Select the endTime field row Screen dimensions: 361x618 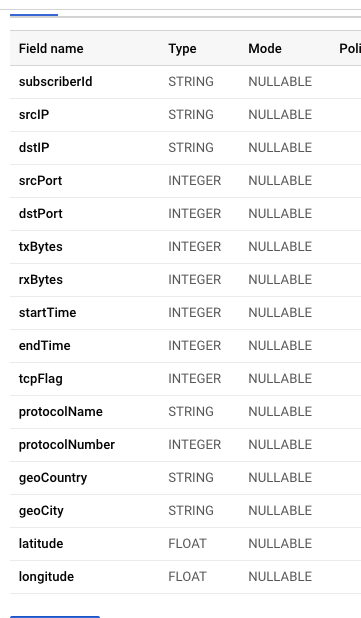[x=185, y=346]
